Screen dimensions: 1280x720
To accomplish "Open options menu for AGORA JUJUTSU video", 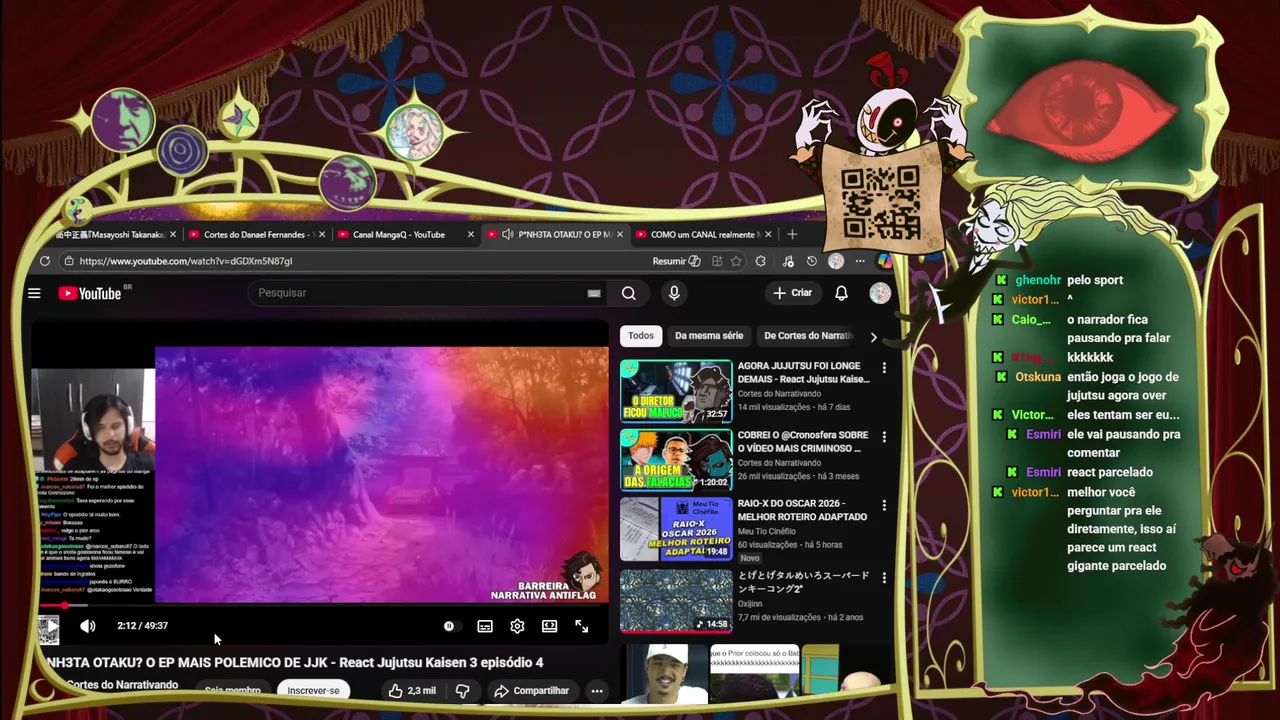I will click(884, 368).
